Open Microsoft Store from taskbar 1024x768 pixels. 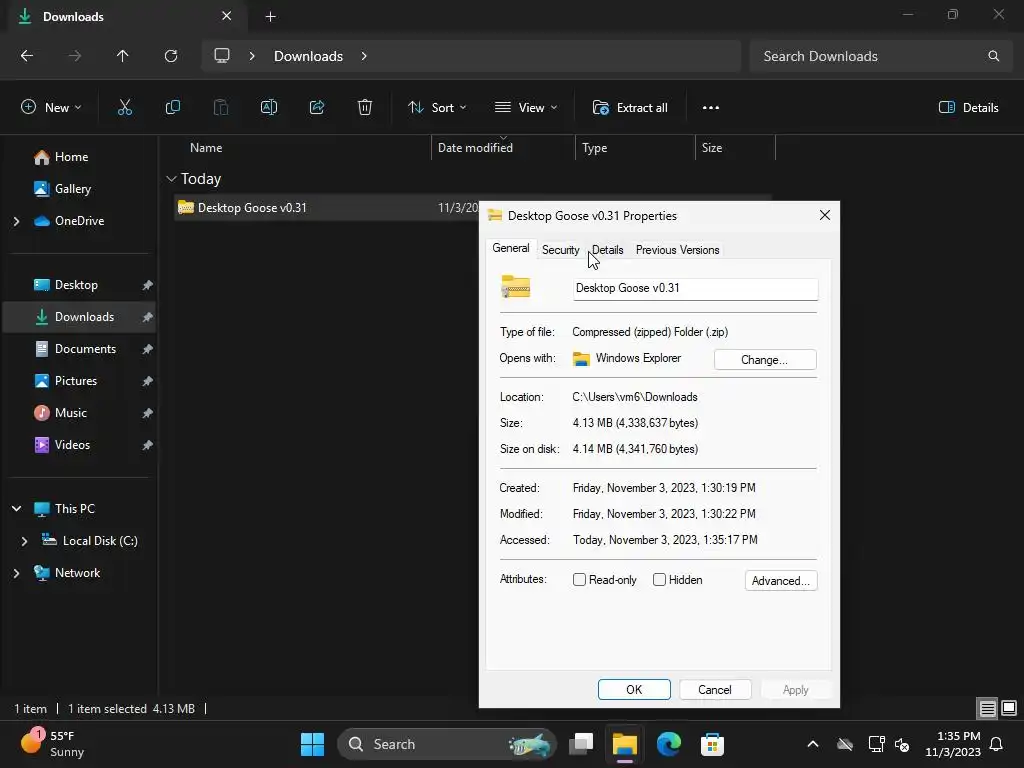[x=712, y=744]
